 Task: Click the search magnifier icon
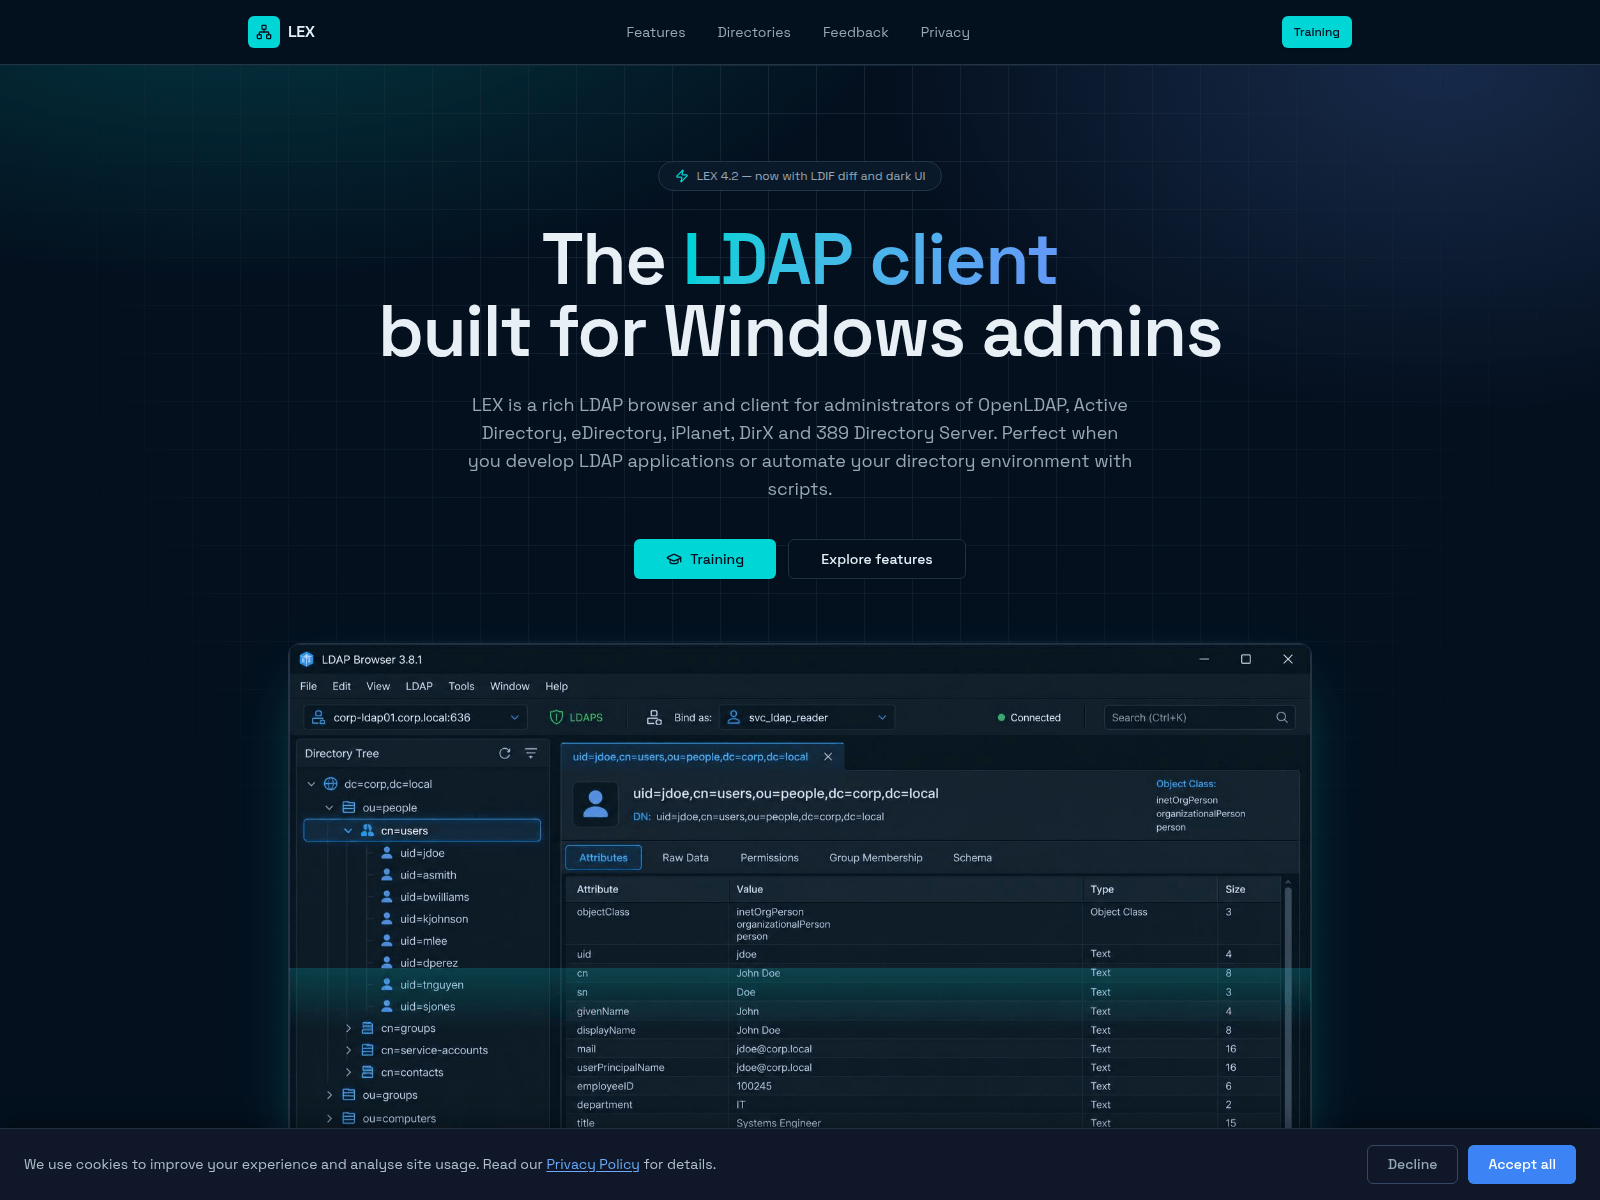click(x=1282, y=717)
